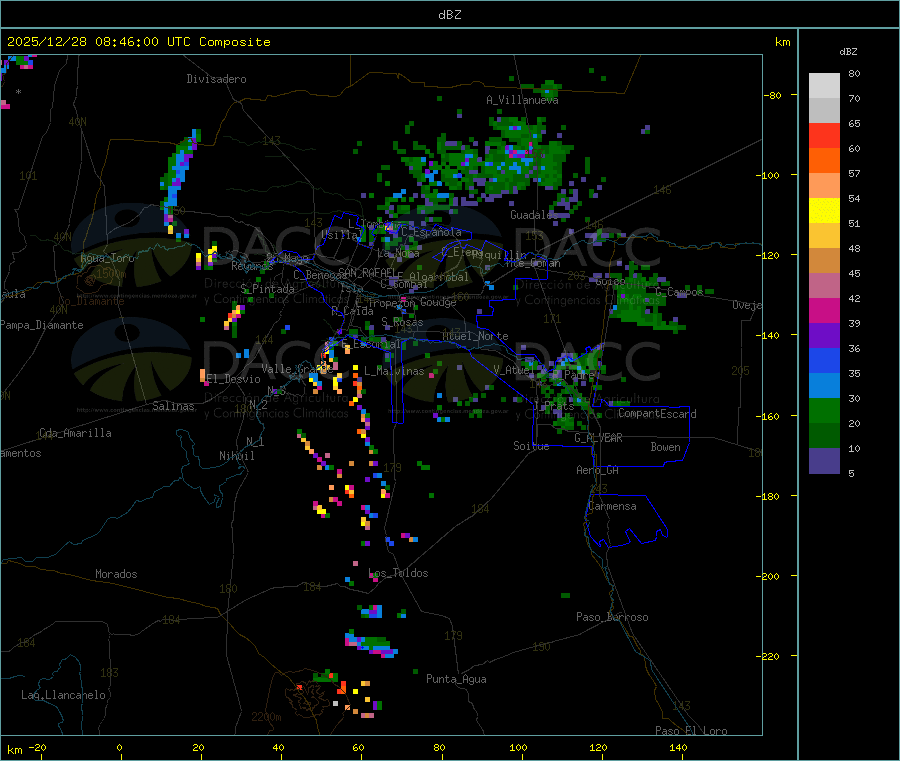Click the El_Desvio place label

(x=234, y=379)
